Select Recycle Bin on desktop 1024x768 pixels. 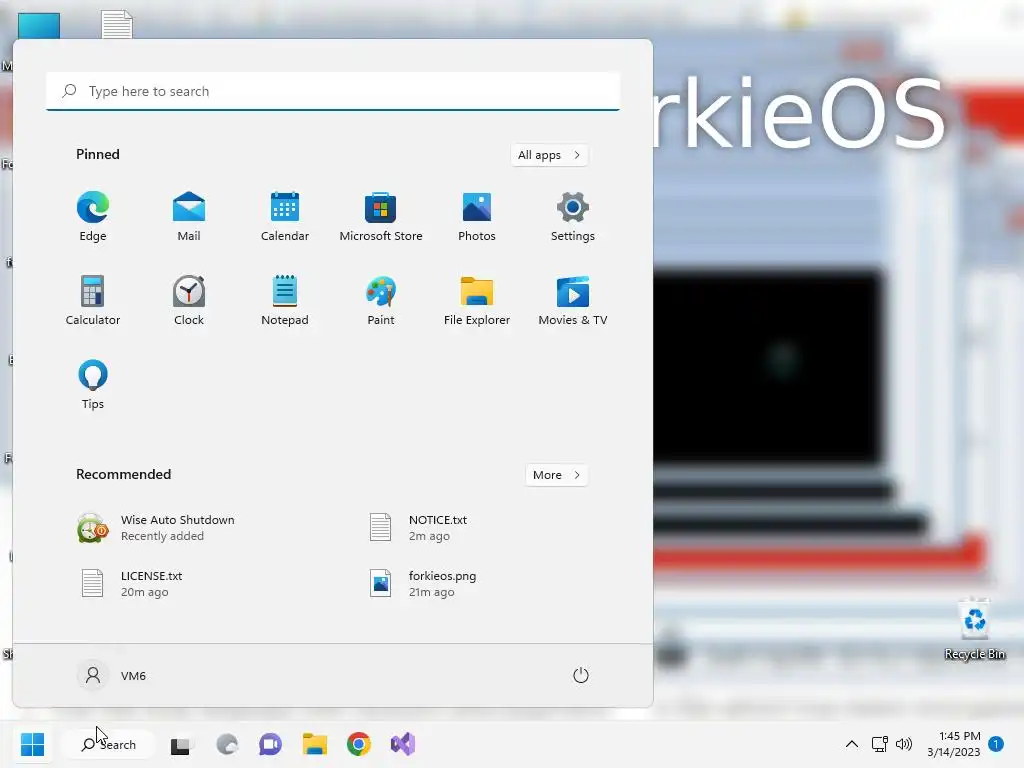pyautogui.click(x=975, y=629)
